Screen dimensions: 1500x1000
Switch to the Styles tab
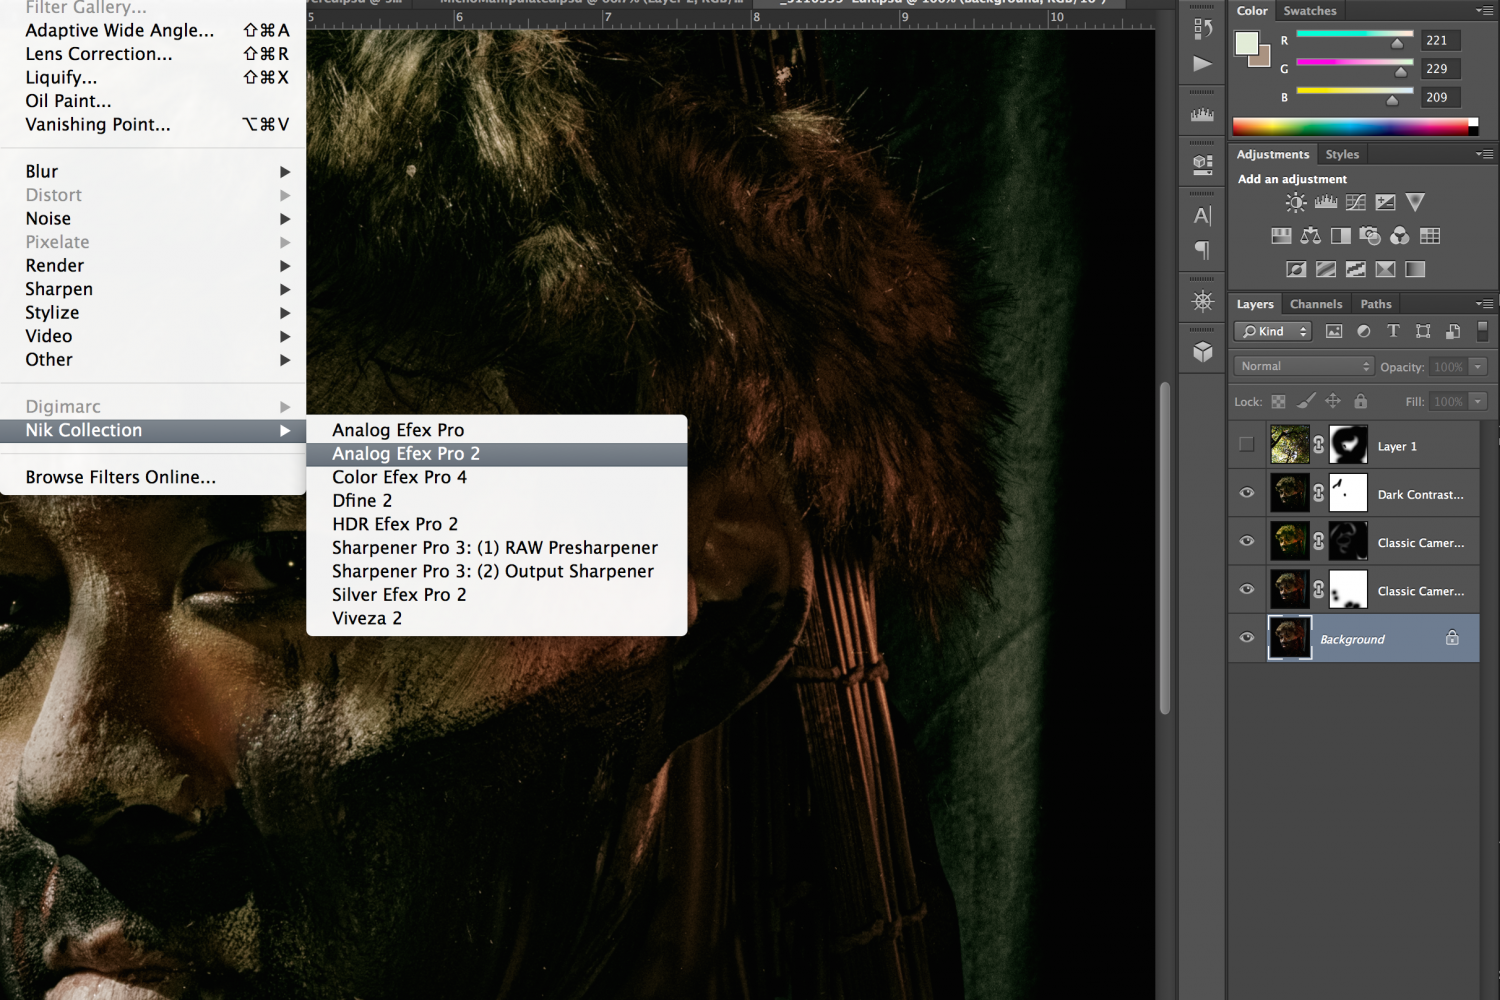tap(1342, 155)
